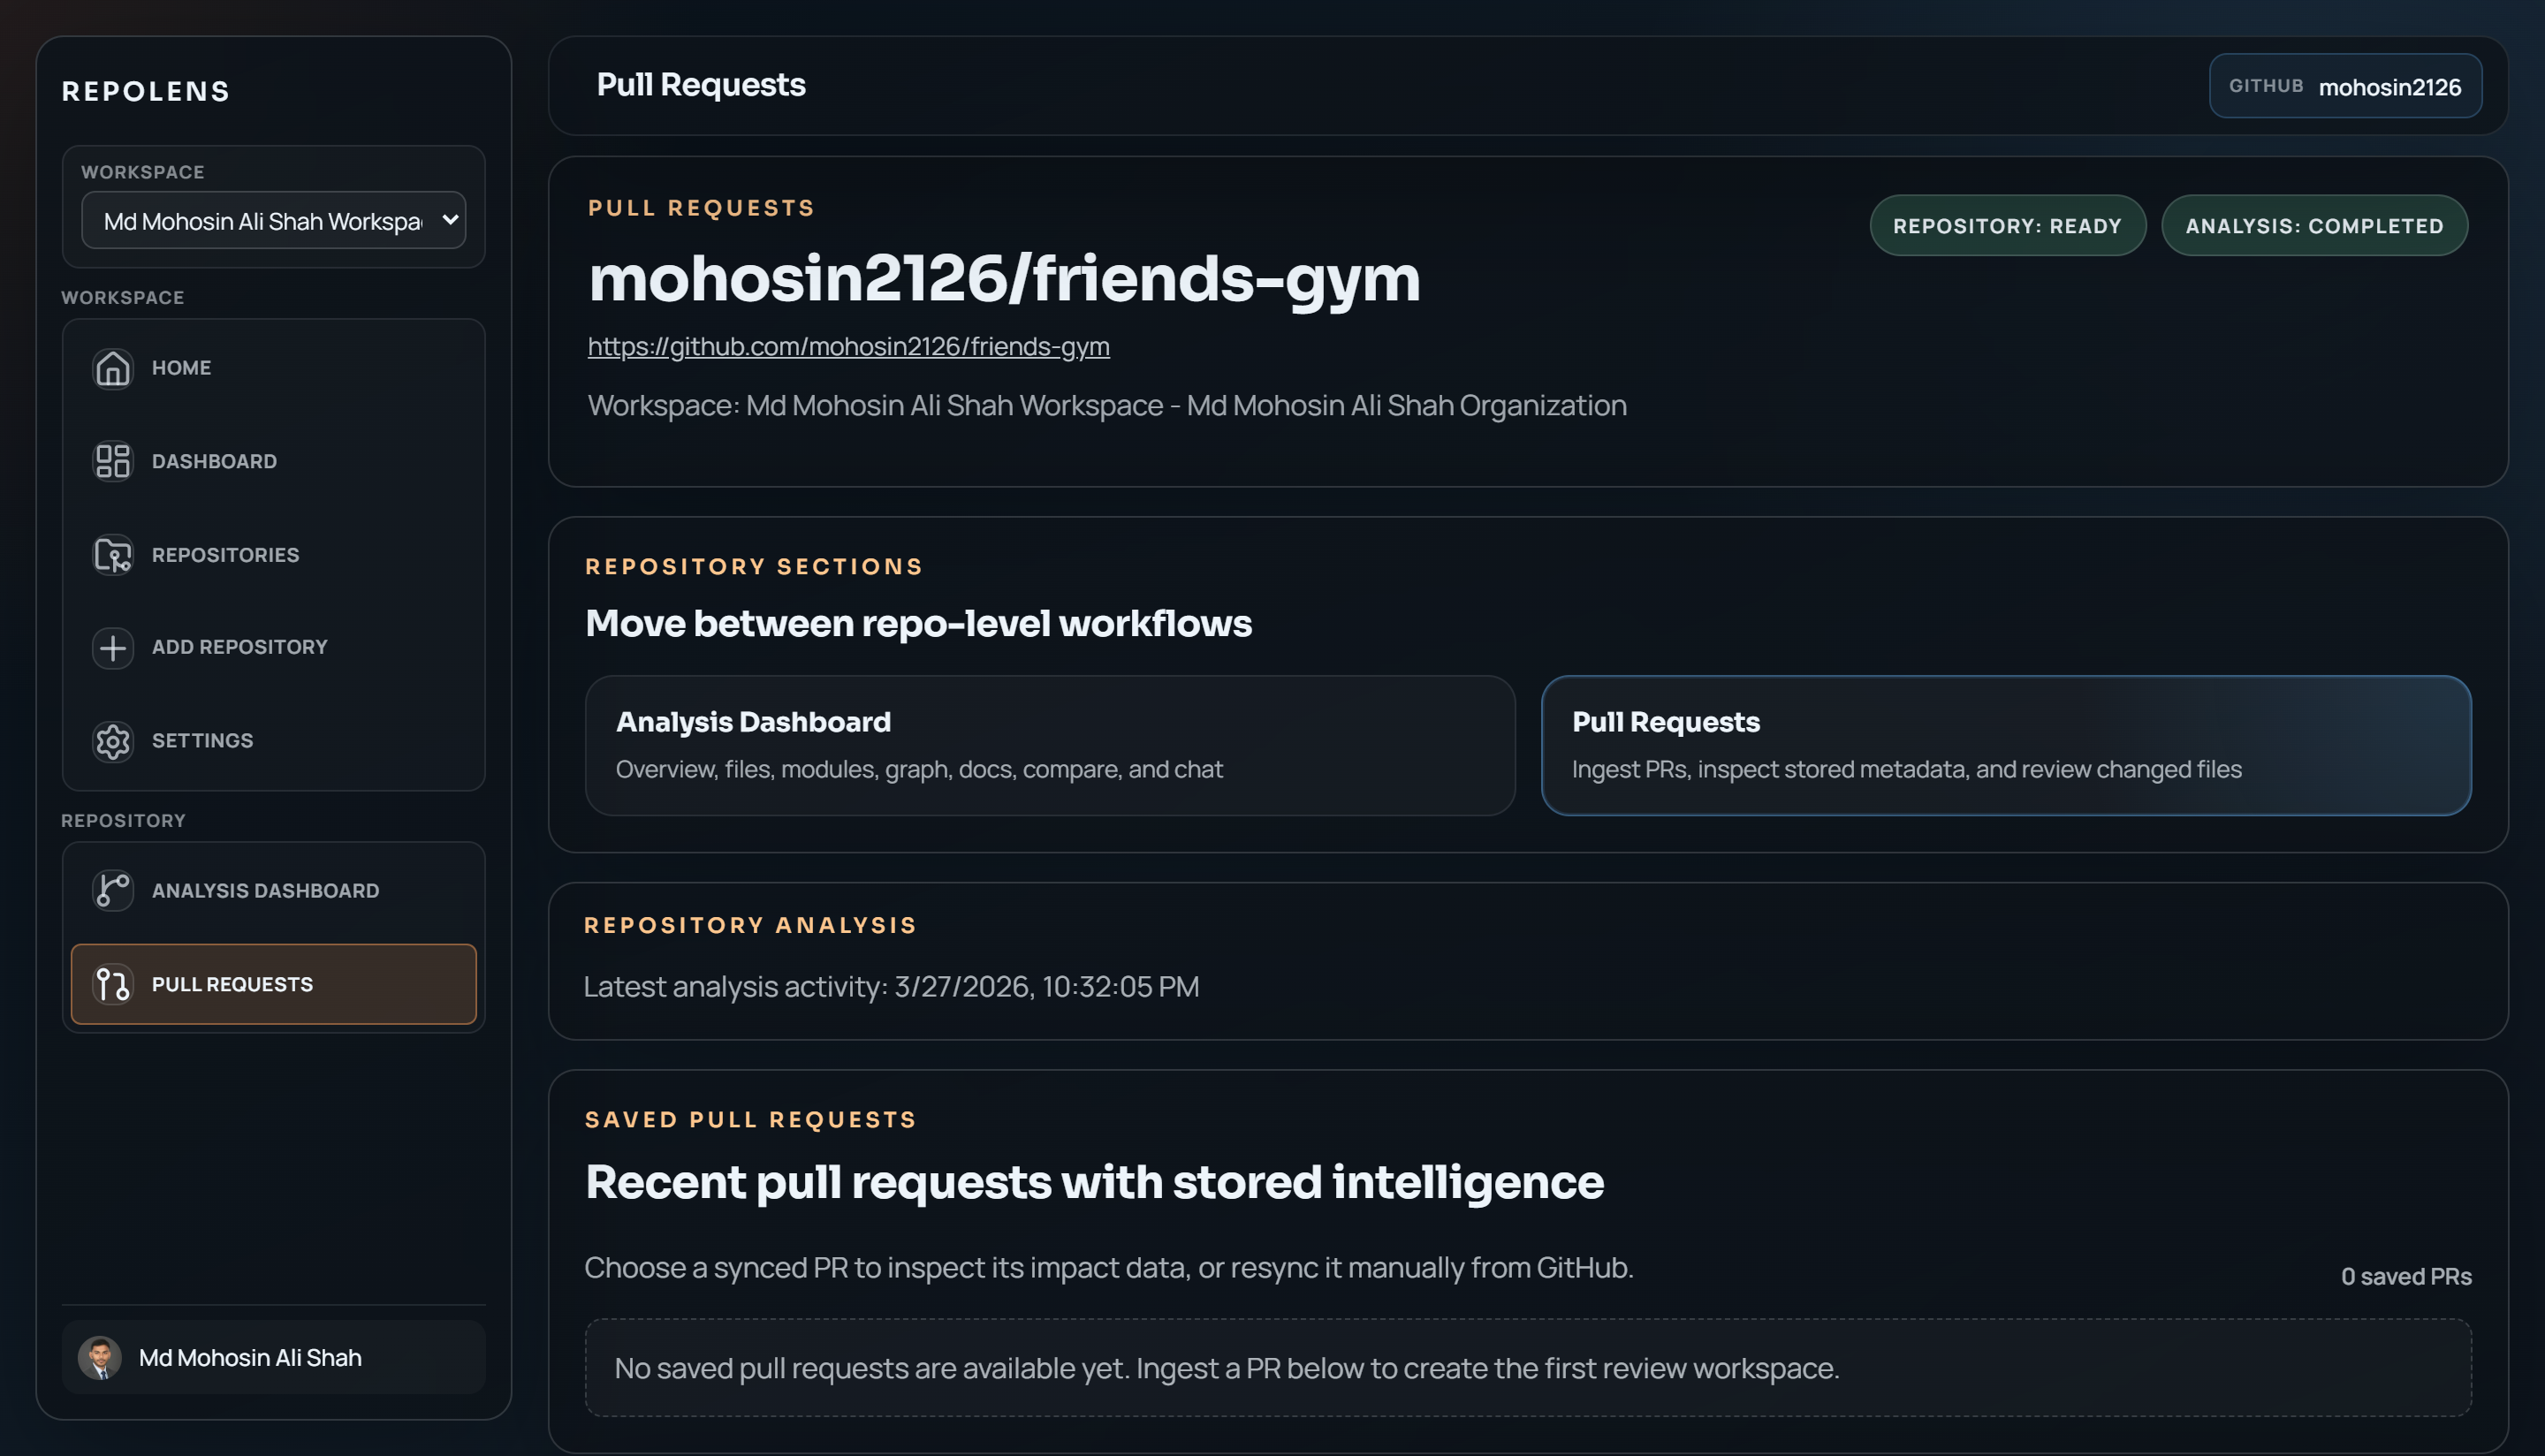
Task: Select Analysis Dashboard in the sidebar navigation
Action: [x=265, y=890]
